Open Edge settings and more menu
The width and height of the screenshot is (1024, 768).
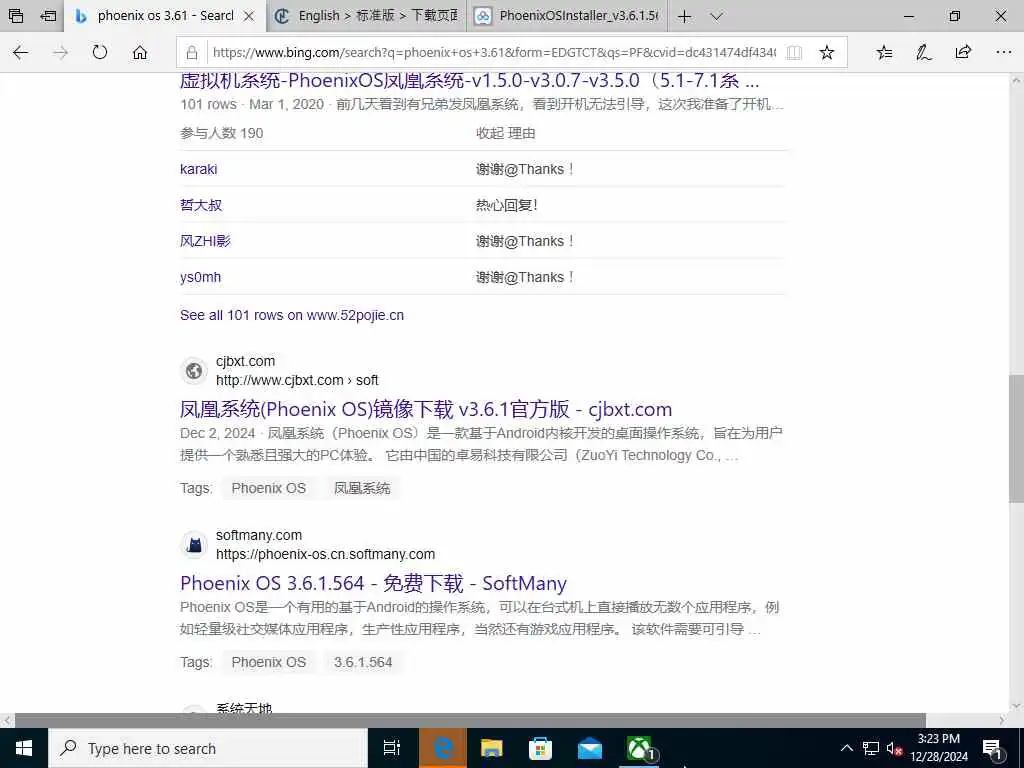1004,52
